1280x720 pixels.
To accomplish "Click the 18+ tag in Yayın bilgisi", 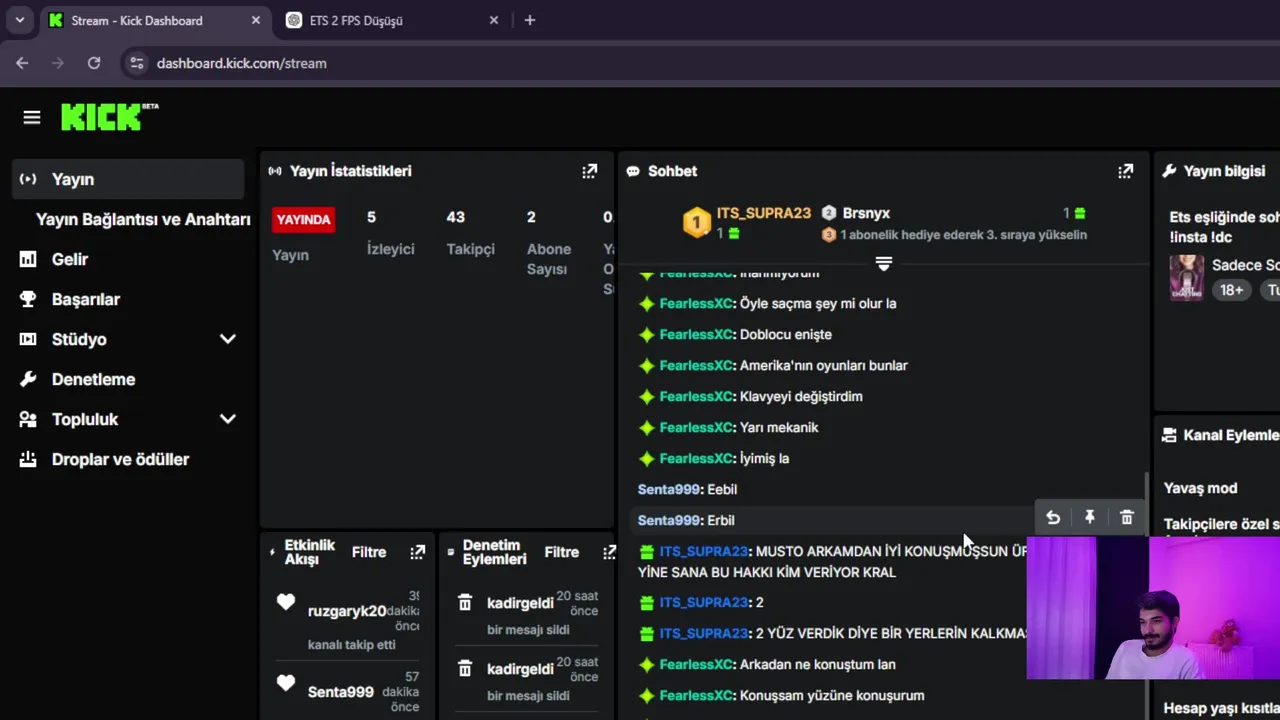I will [1231, 290].
